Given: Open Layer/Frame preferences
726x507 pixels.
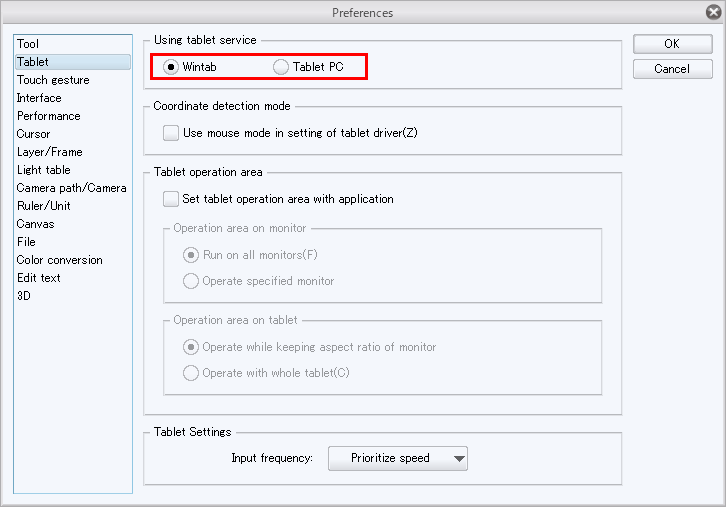Looking at the screenshot, I should pyautogui.click(x=73, y=152).
